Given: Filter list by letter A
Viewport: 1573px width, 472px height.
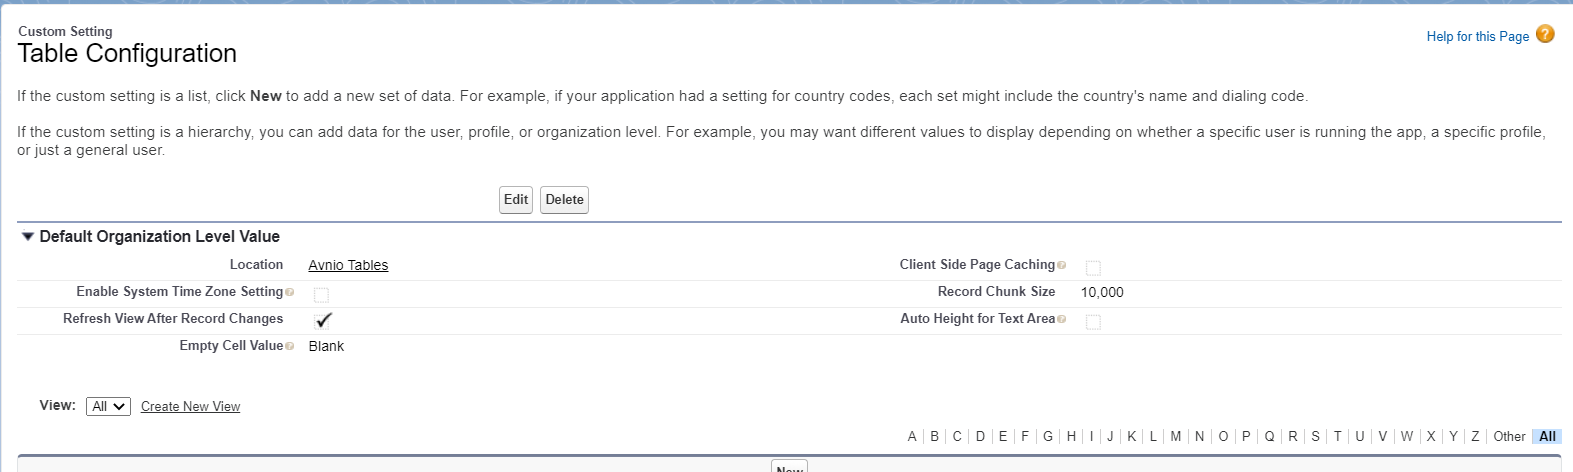Looking at the screenshot, I should (912, 436).
